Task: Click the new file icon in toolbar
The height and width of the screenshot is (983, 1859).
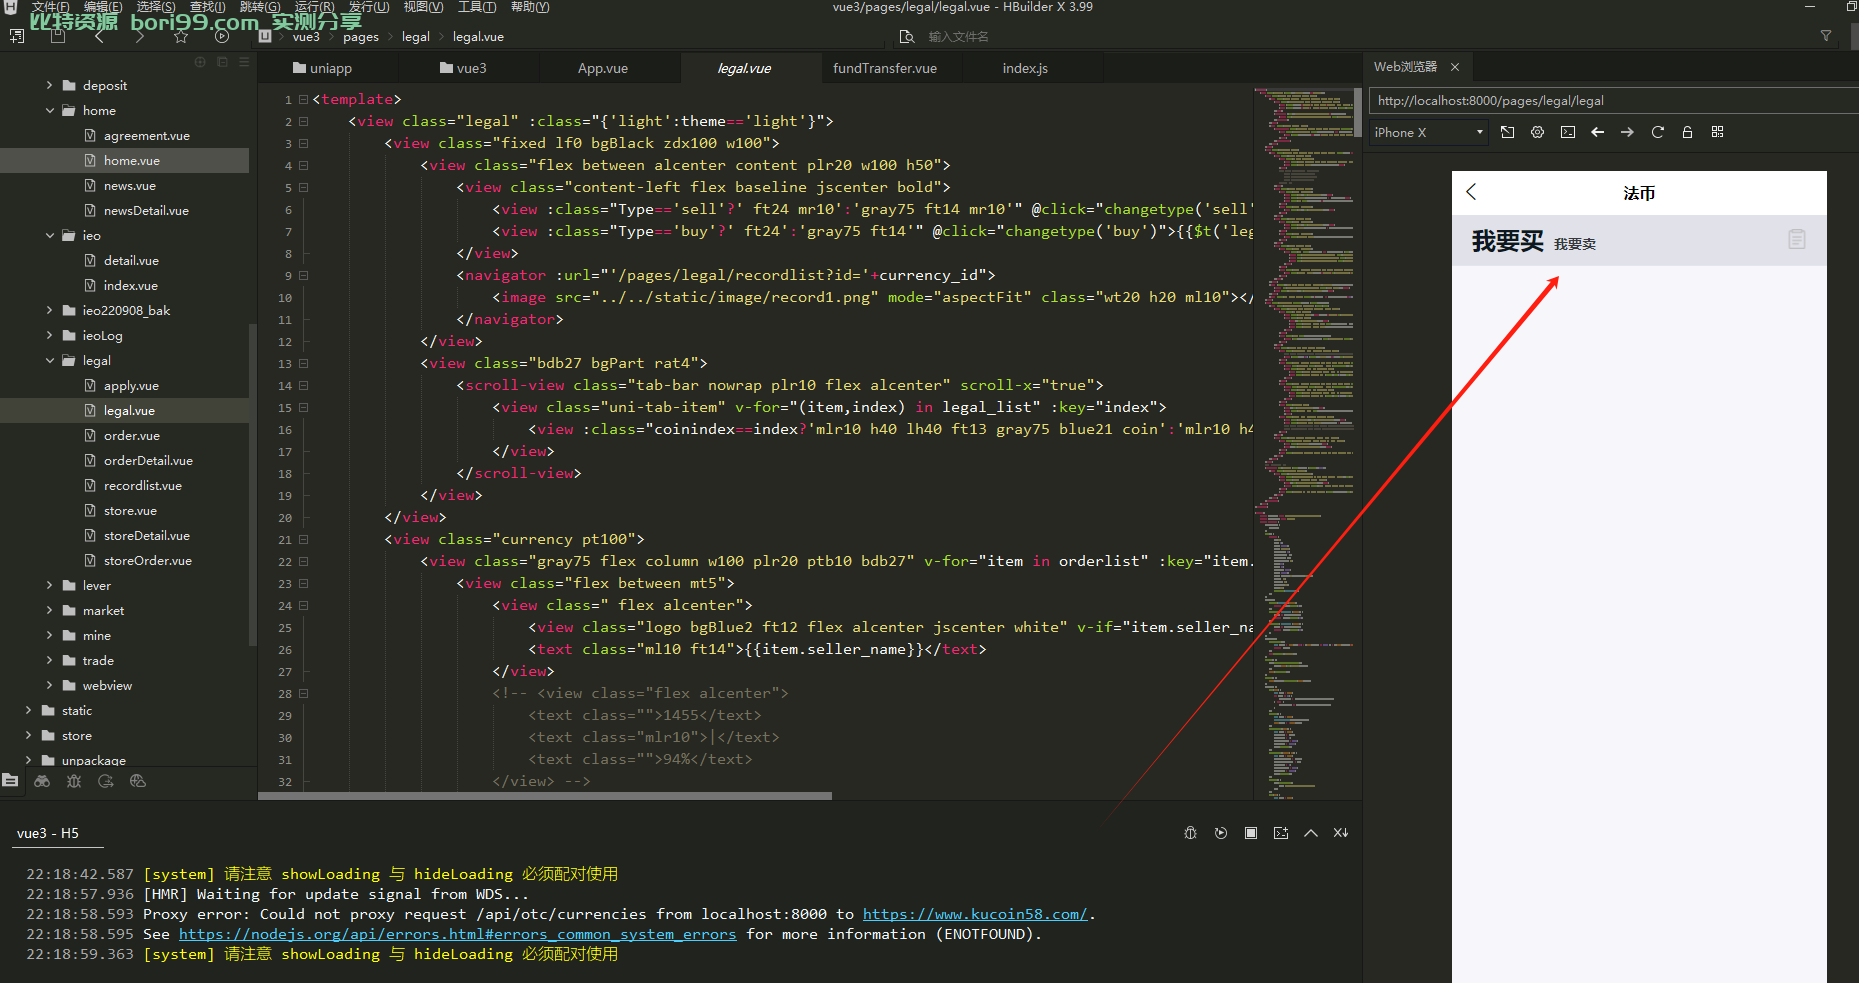Action: pos(16,37)
